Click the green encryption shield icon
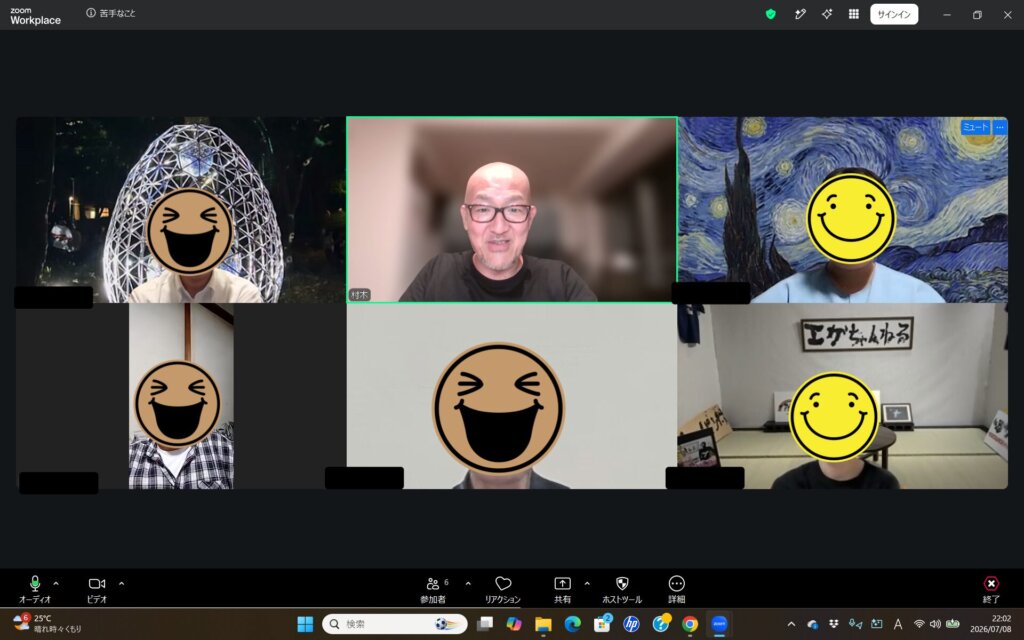 pyautogui.click(x=771, y=14)
